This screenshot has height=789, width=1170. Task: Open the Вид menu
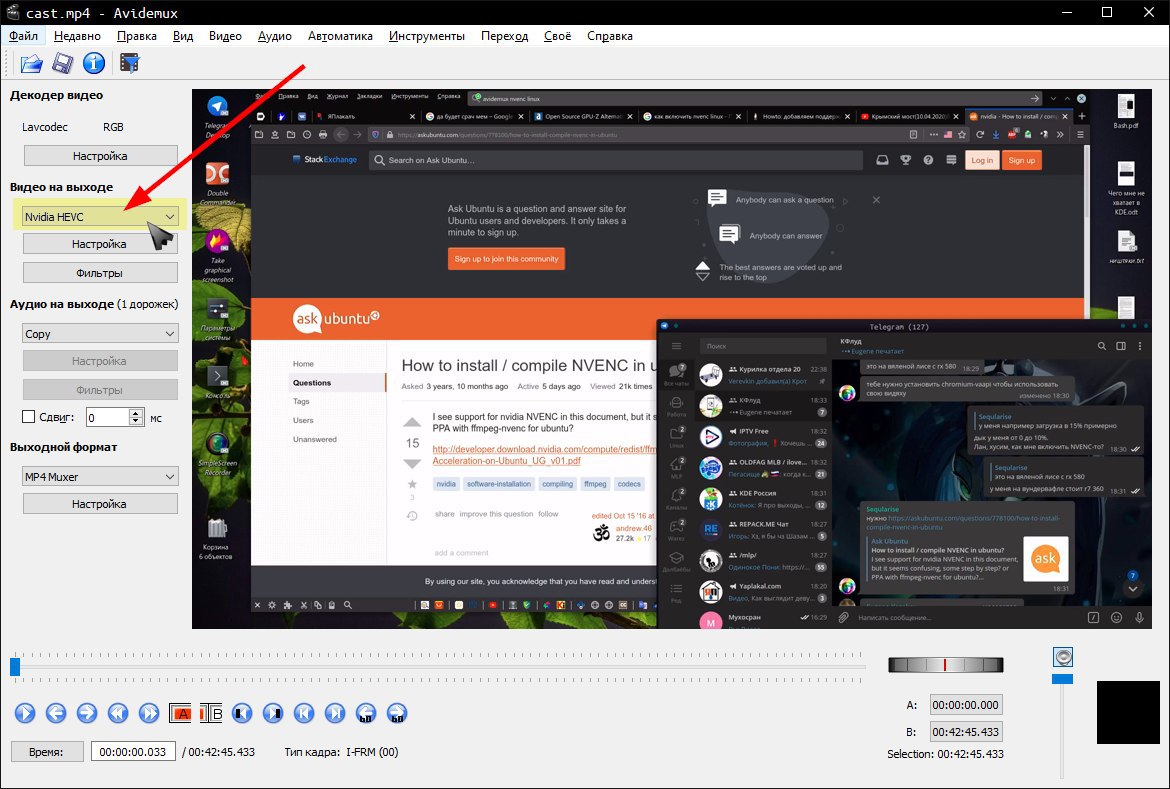point(183,36)
